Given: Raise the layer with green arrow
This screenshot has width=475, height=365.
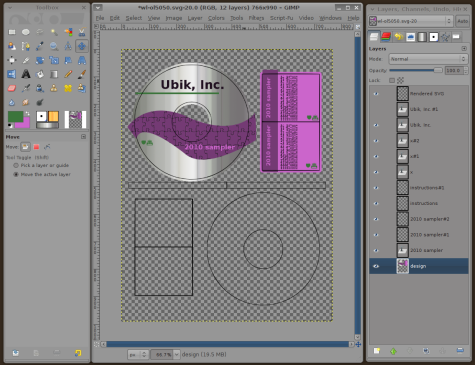Looking at the screenshot, I should [393, 351].
